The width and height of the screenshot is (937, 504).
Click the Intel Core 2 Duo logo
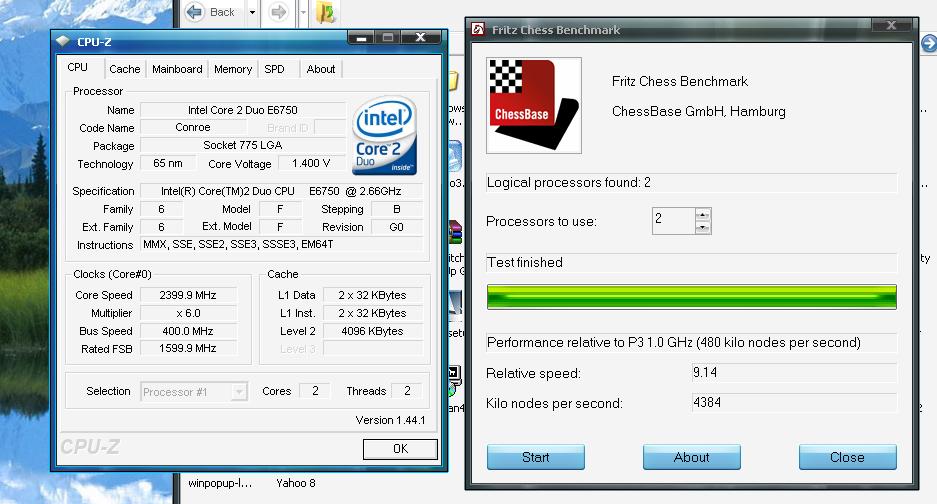[x=384, y=135]
